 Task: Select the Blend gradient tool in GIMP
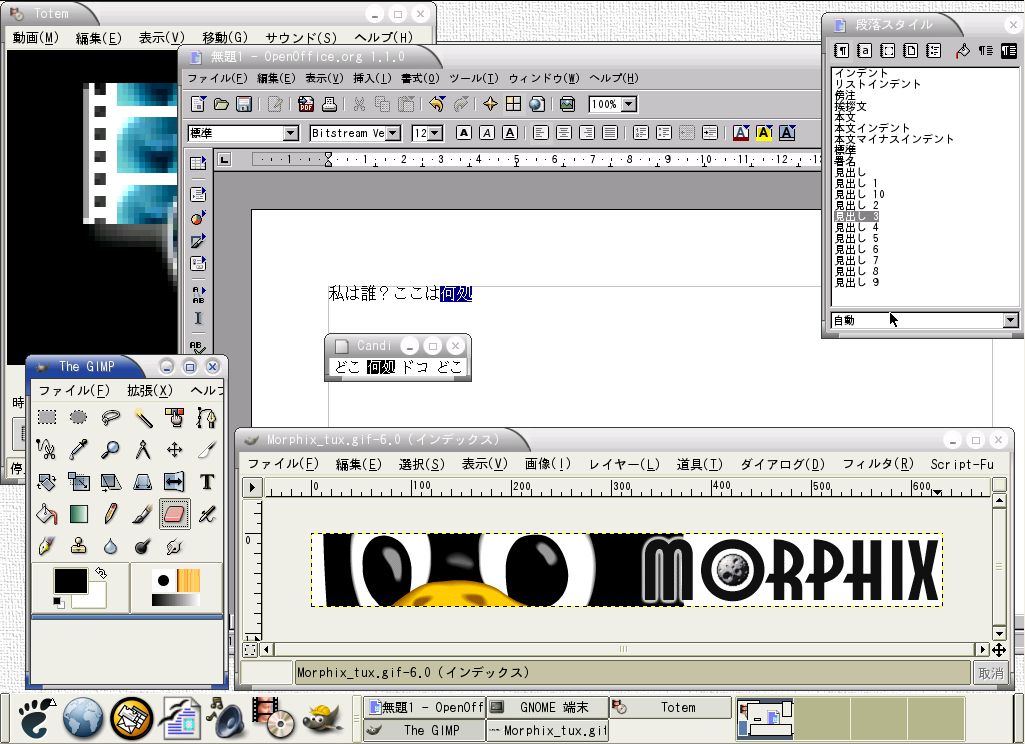(x=78, y=514)
